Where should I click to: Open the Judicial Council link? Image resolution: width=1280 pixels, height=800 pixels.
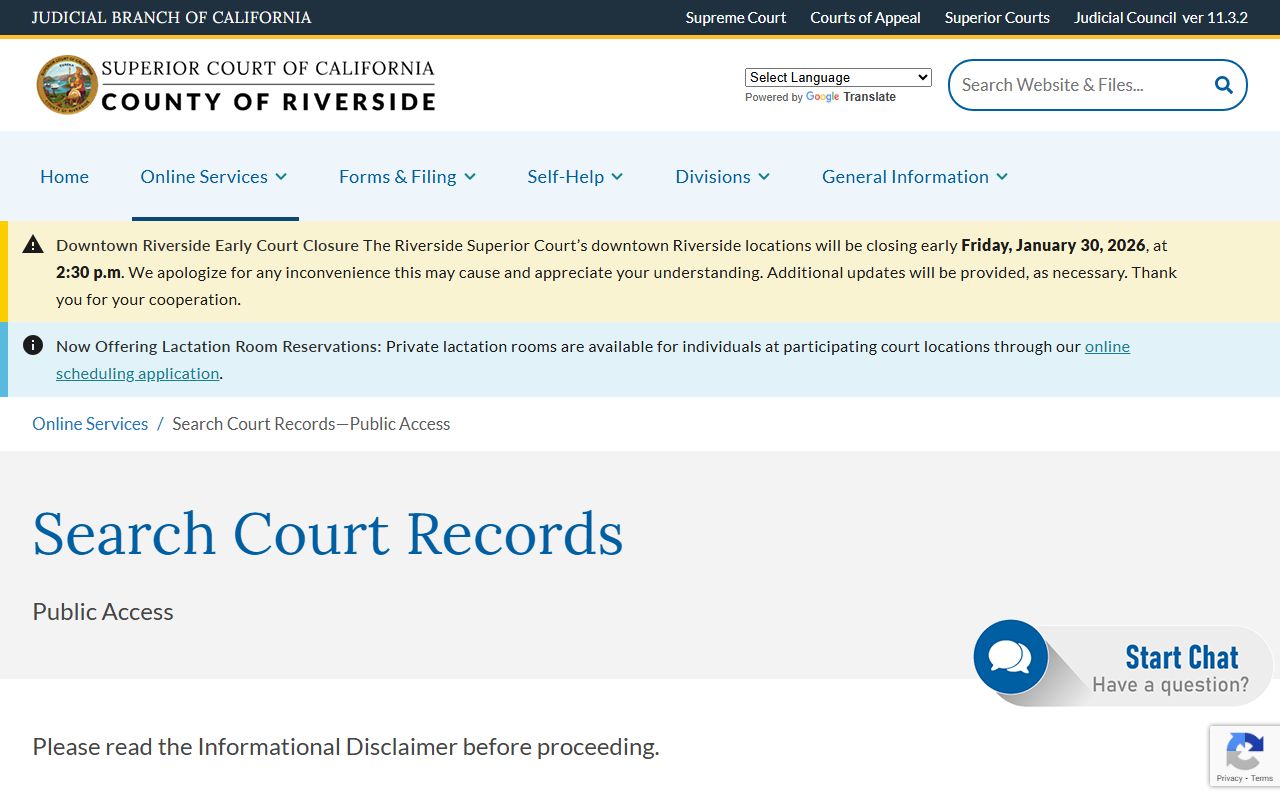[x=1125, y=17]
